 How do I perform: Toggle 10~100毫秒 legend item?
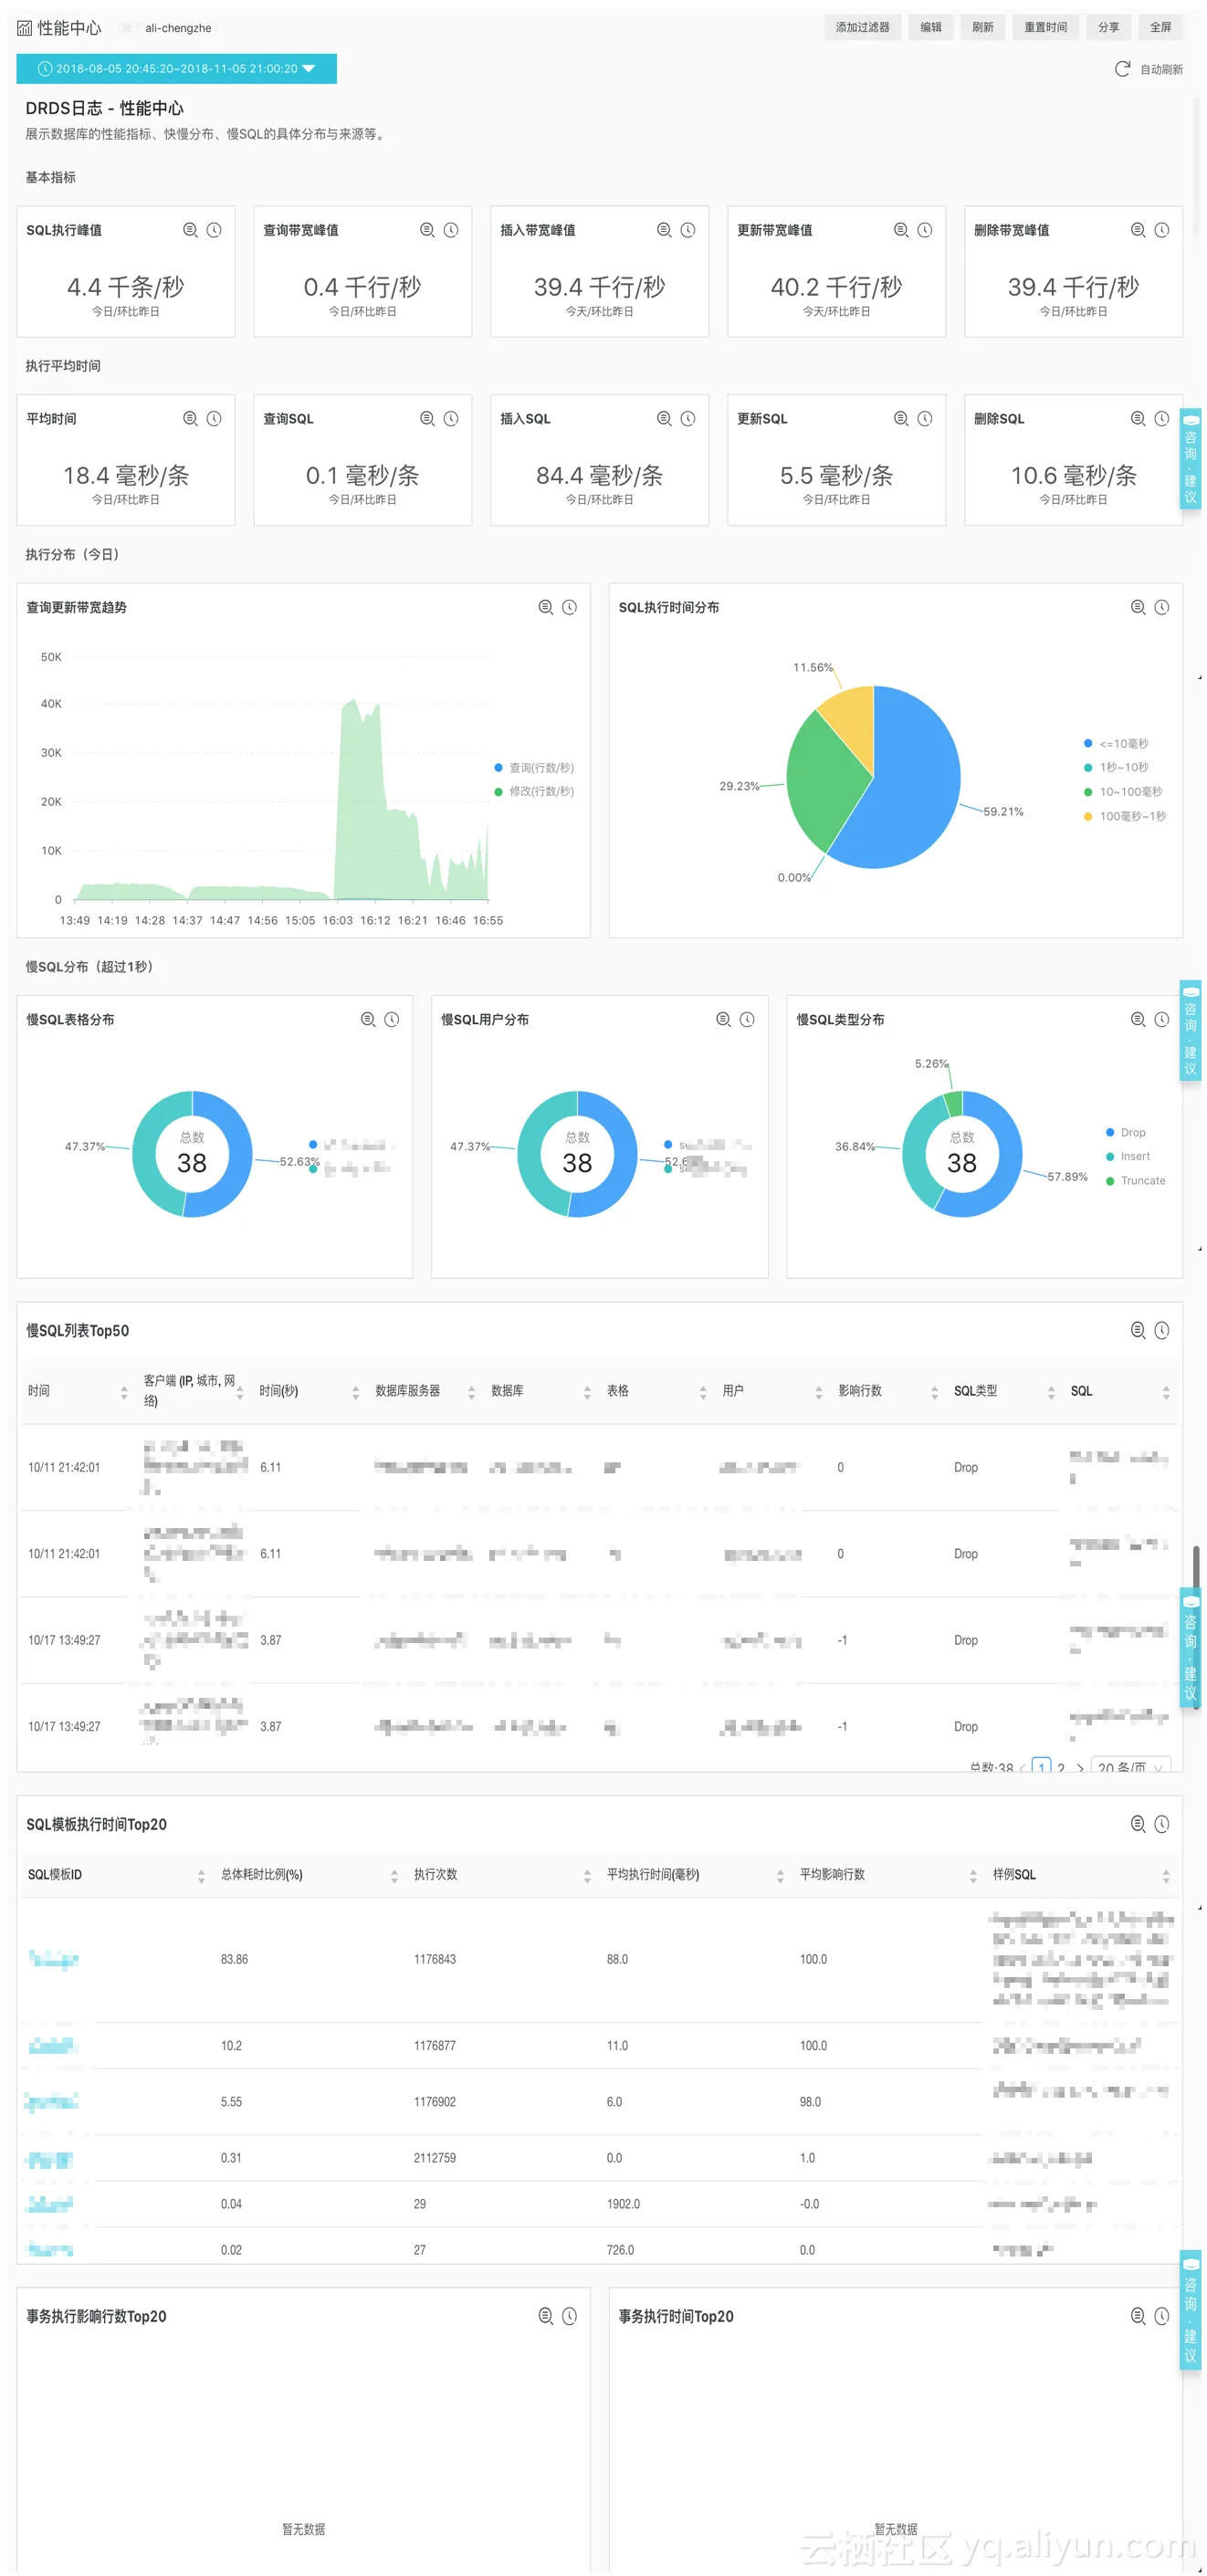1123,792
